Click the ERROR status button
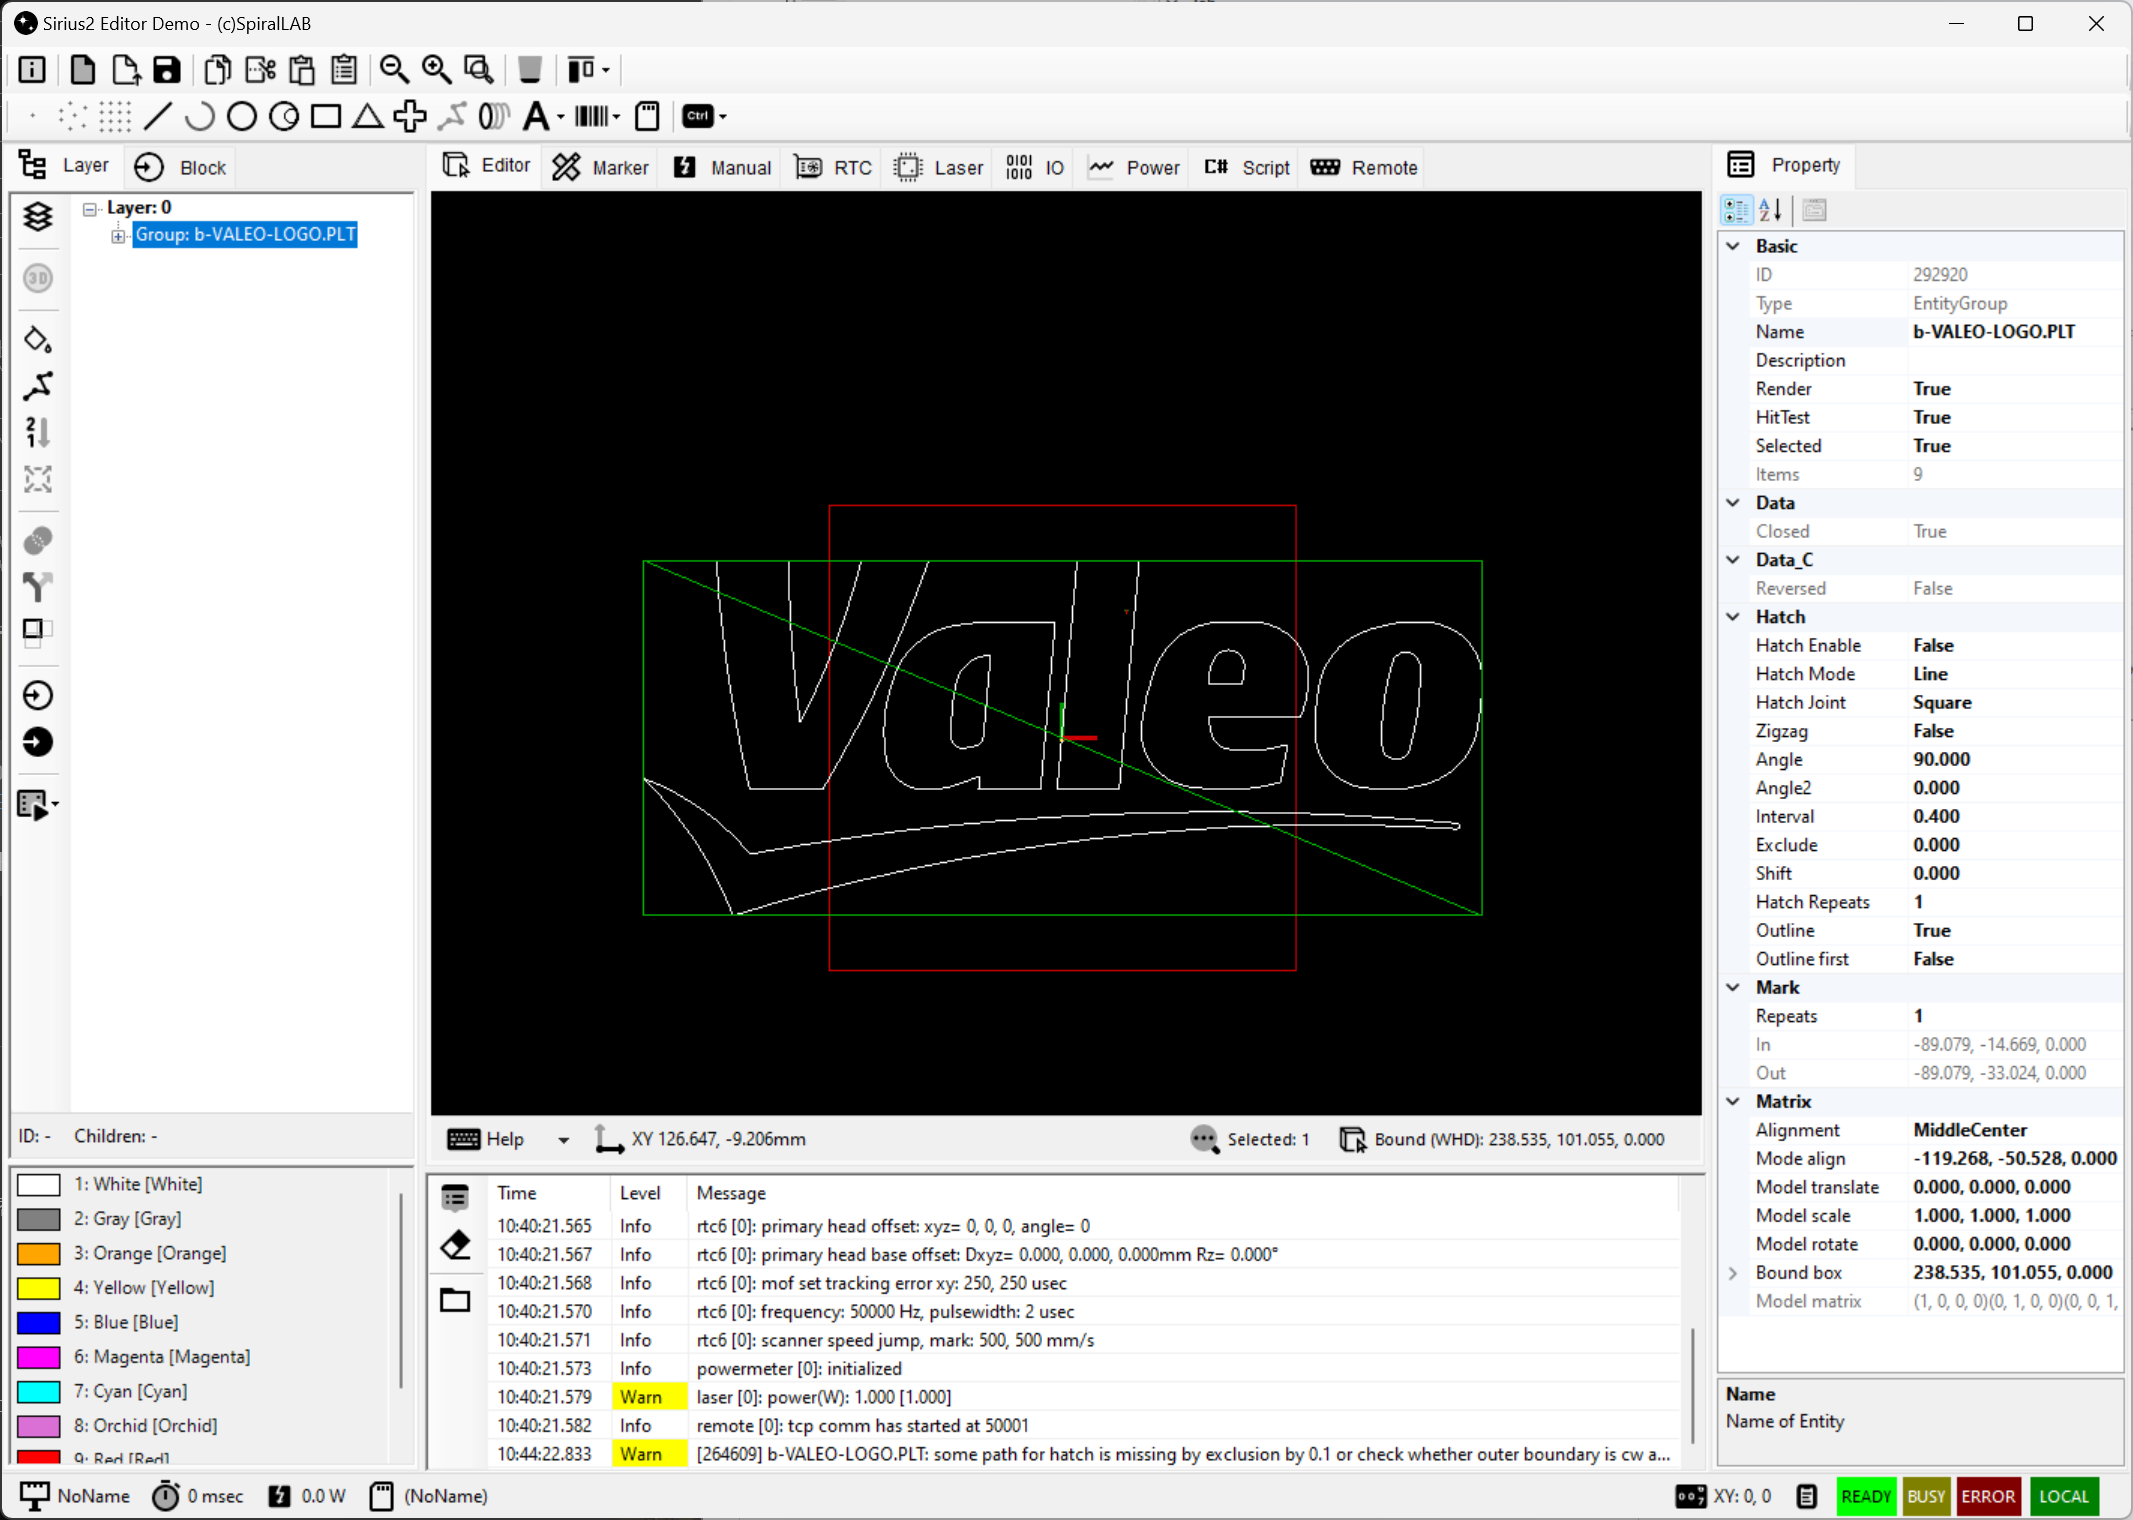The height and width of the screenshot is (1520, 2133). tap(1987, 1496)
